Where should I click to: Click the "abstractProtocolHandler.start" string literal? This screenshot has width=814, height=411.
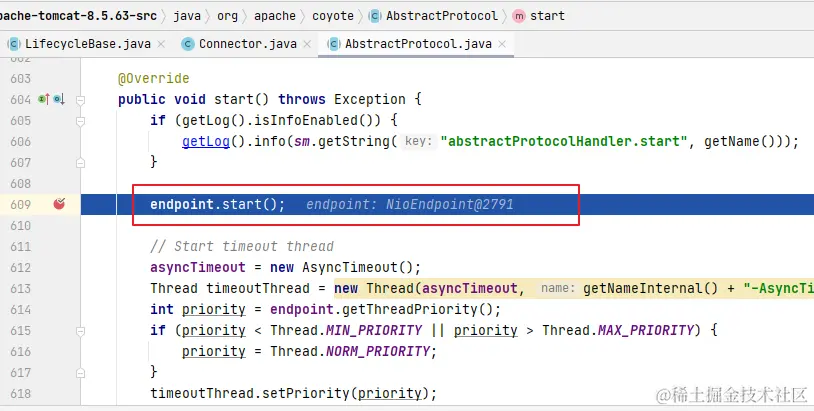[x=564, y=141]
